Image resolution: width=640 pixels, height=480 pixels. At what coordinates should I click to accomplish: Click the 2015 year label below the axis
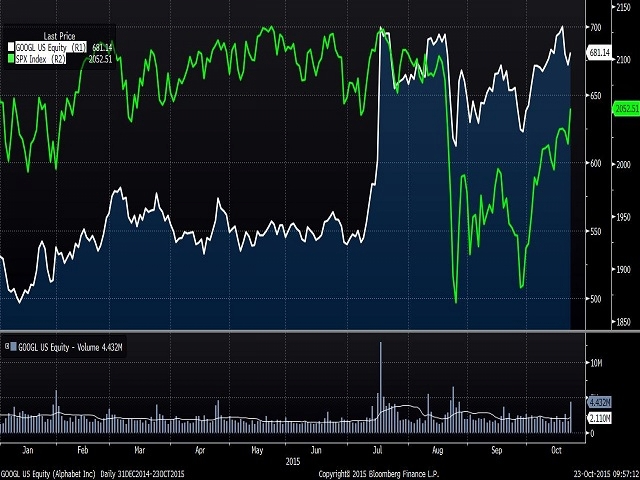(x=290, y=461)
